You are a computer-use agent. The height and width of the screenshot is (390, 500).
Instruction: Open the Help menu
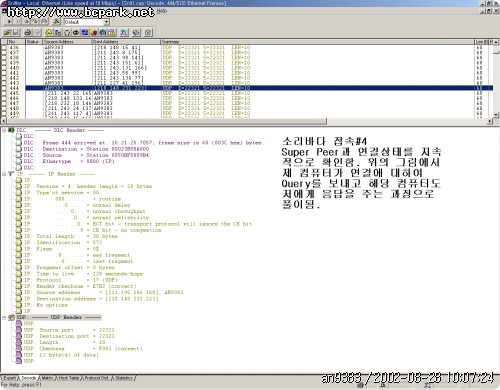click(162, 11)
